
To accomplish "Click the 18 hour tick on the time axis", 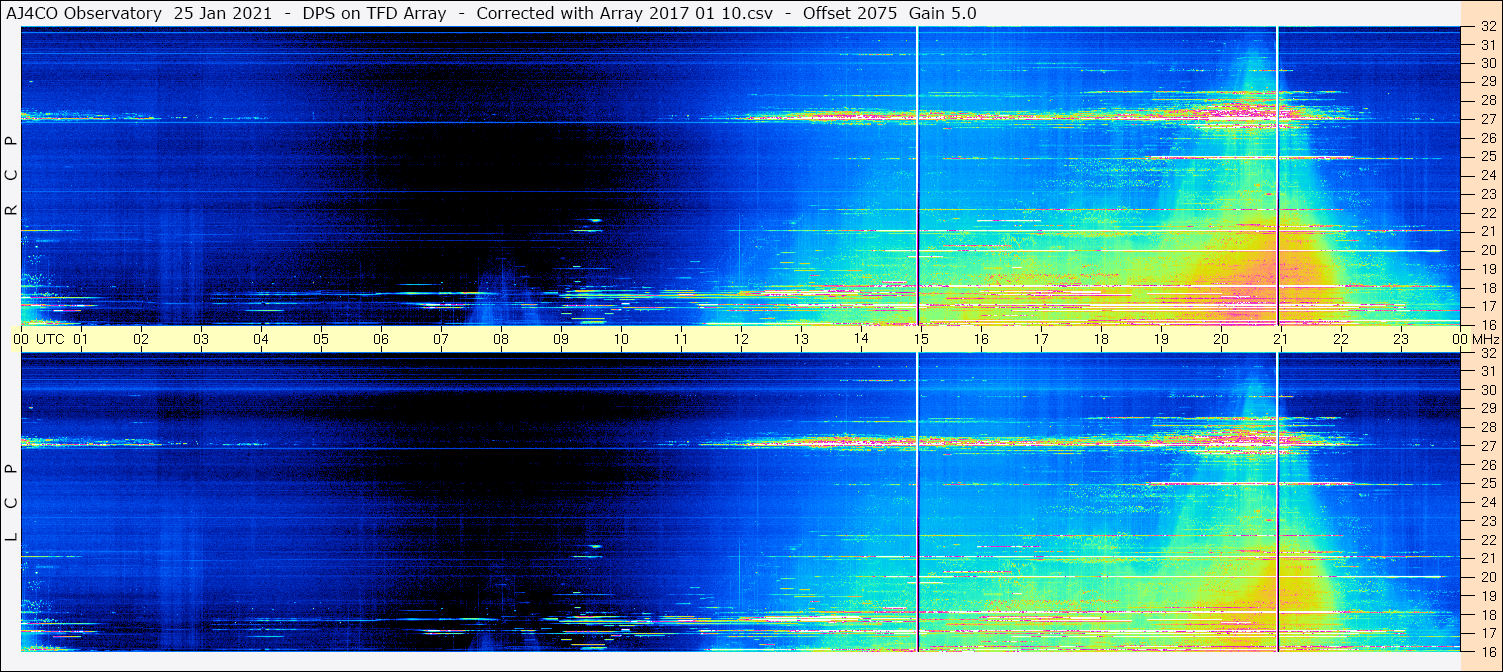I will [x=1101, y=339].
